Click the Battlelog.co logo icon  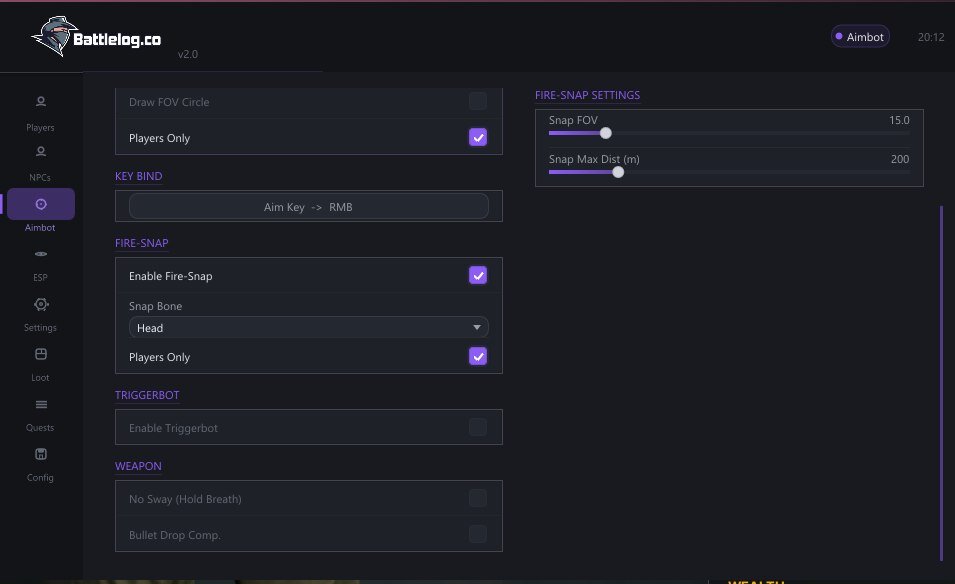54,36
